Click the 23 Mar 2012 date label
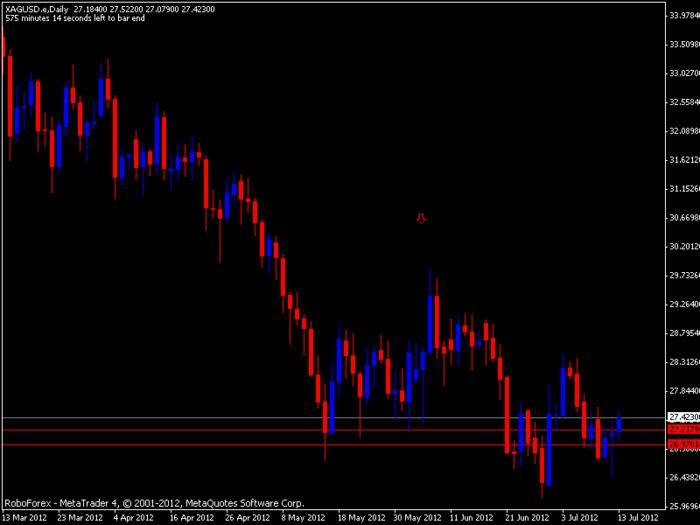700x525 pixels. (80, 518)
